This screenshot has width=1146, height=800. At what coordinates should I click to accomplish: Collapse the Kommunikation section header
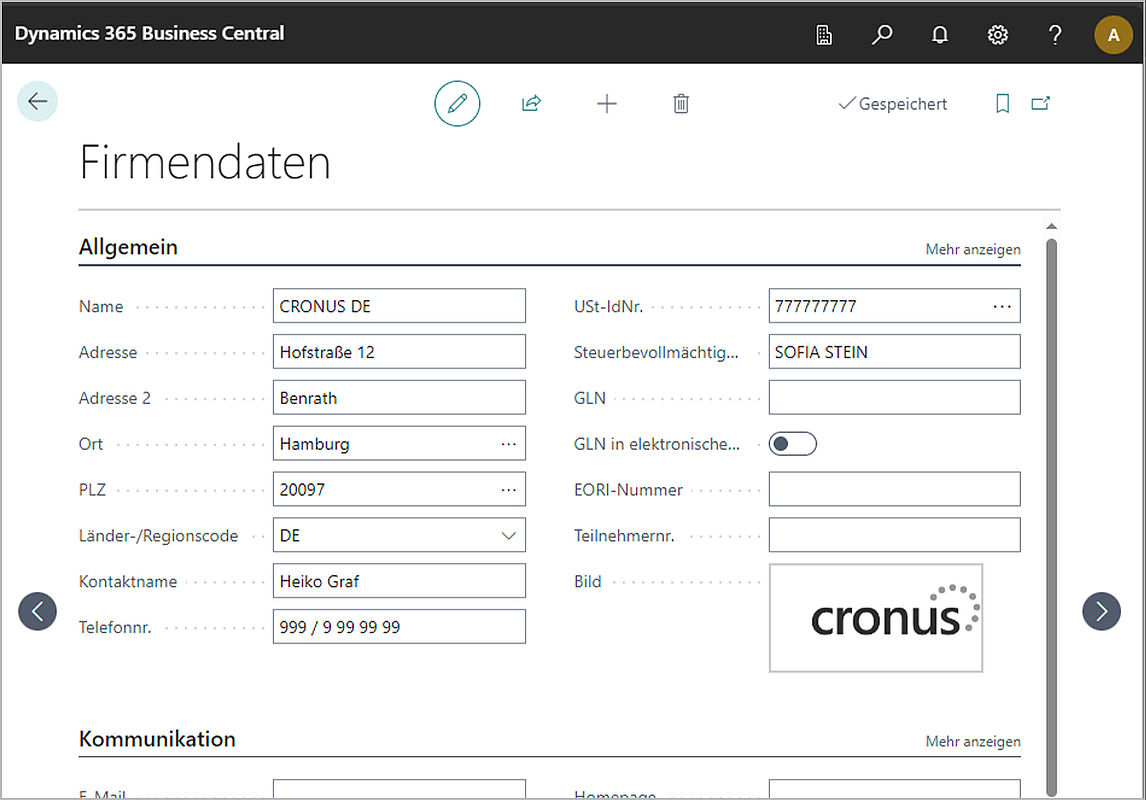157,739
